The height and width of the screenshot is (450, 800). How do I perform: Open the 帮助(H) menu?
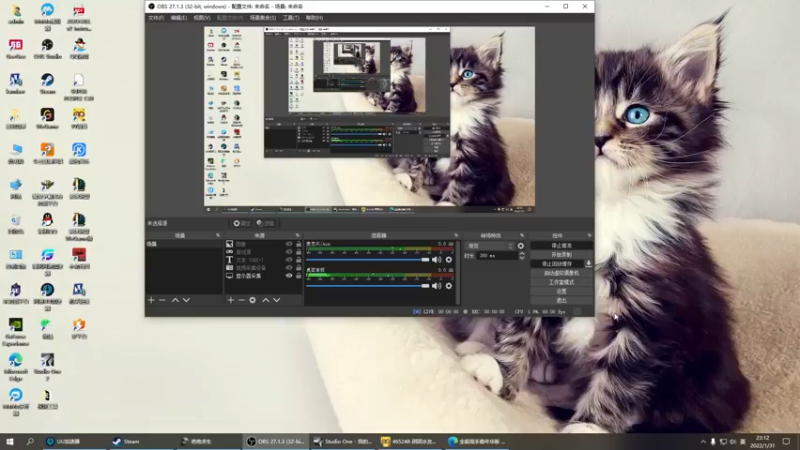[x=314, y=18]
